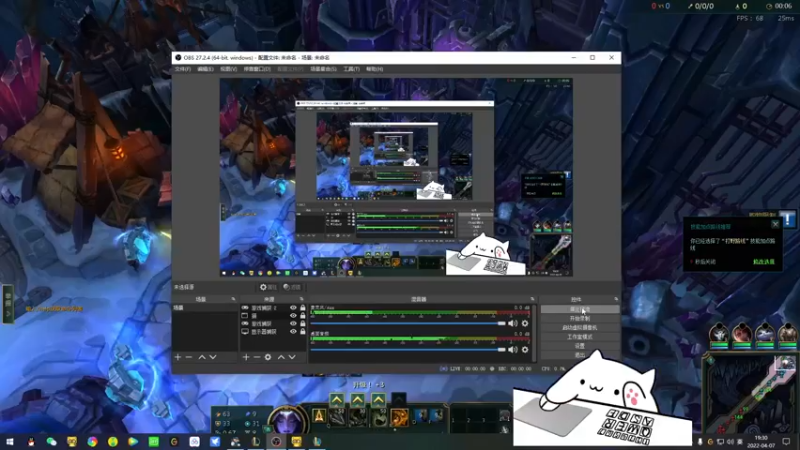Screen dimensions: 800x450
Task: Toggle the lock on source 窗口捕获 2
Action: (x=303, y=308)
